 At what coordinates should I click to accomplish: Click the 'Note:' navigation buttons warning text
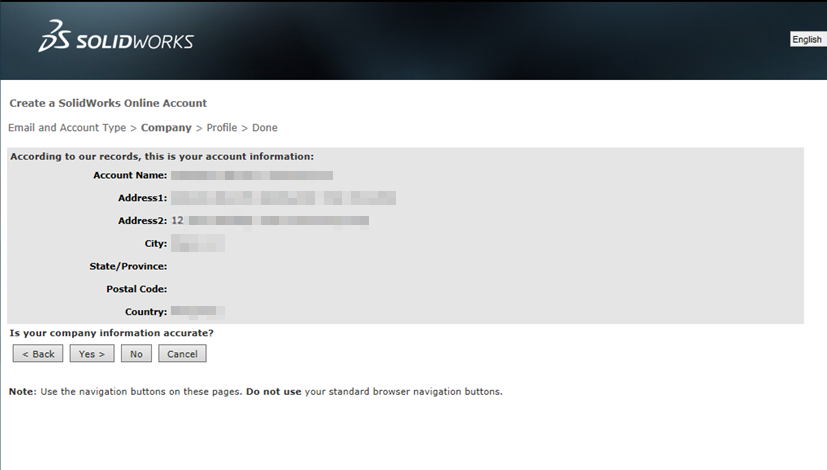255,391
